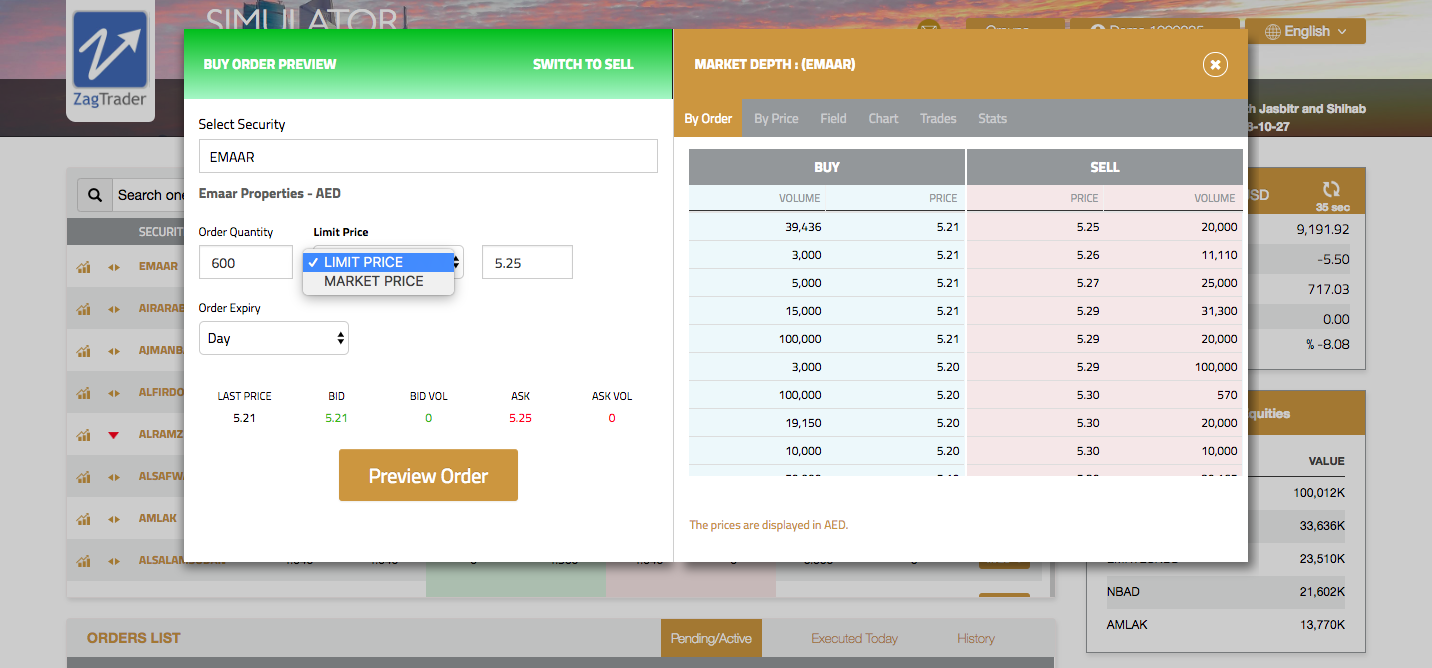Open the Chart tab in Market Depth

tap(883, 118)
